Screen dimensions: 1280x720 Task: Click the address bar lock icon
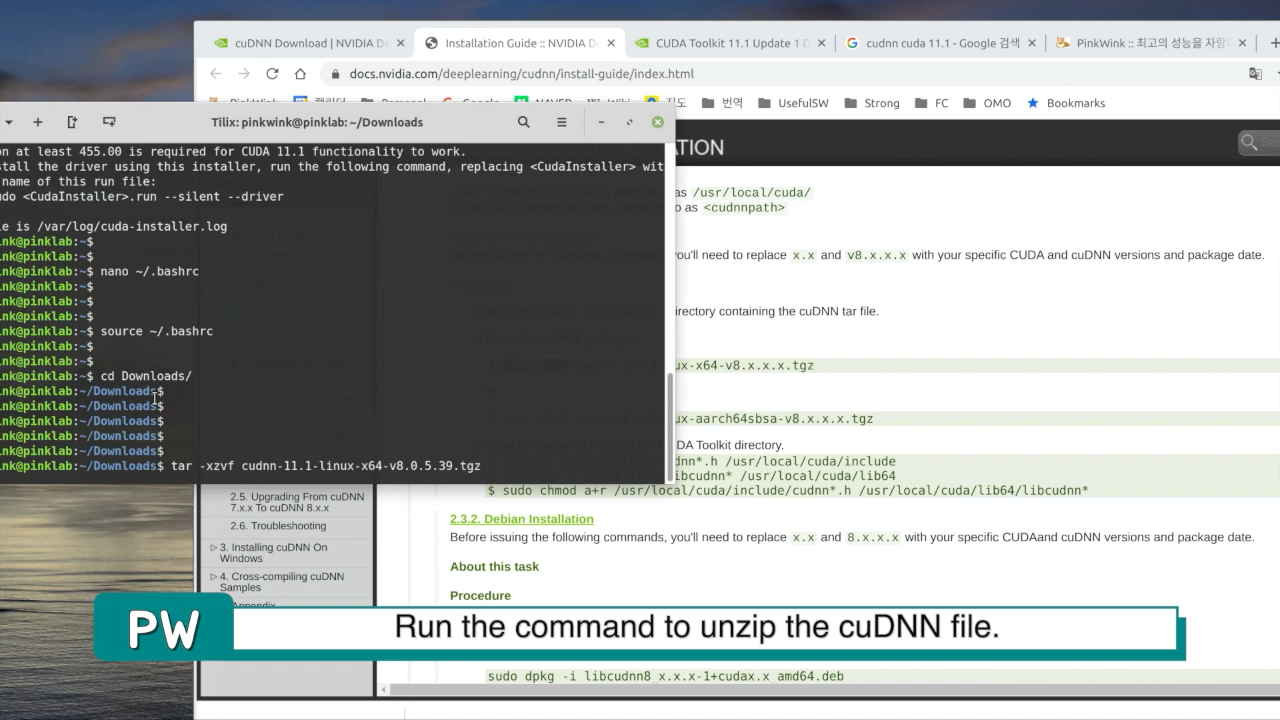(335, 74)
